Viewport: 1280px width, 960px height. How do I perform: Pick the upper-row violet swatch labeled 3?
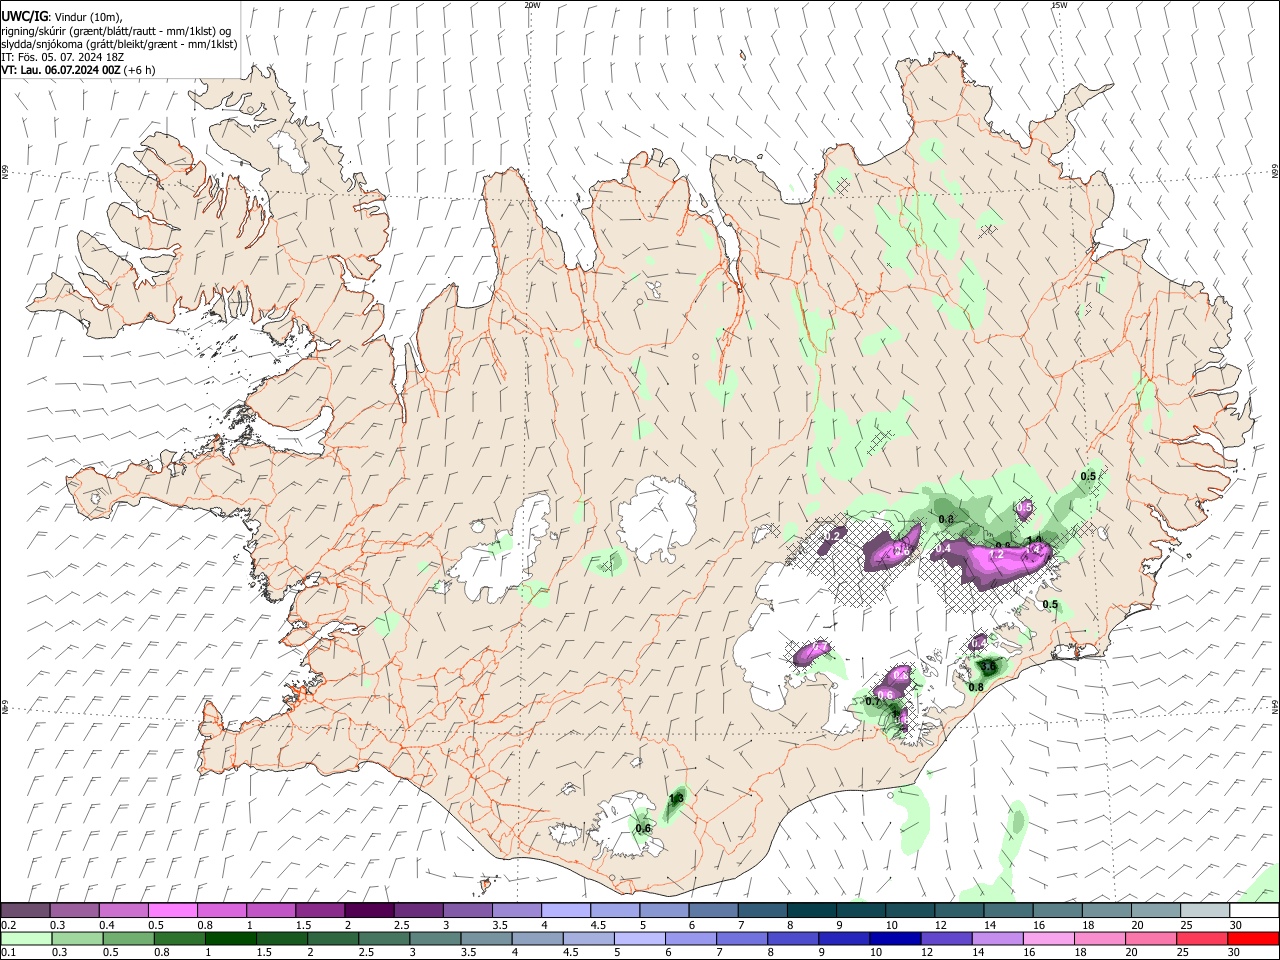(468, 910)
